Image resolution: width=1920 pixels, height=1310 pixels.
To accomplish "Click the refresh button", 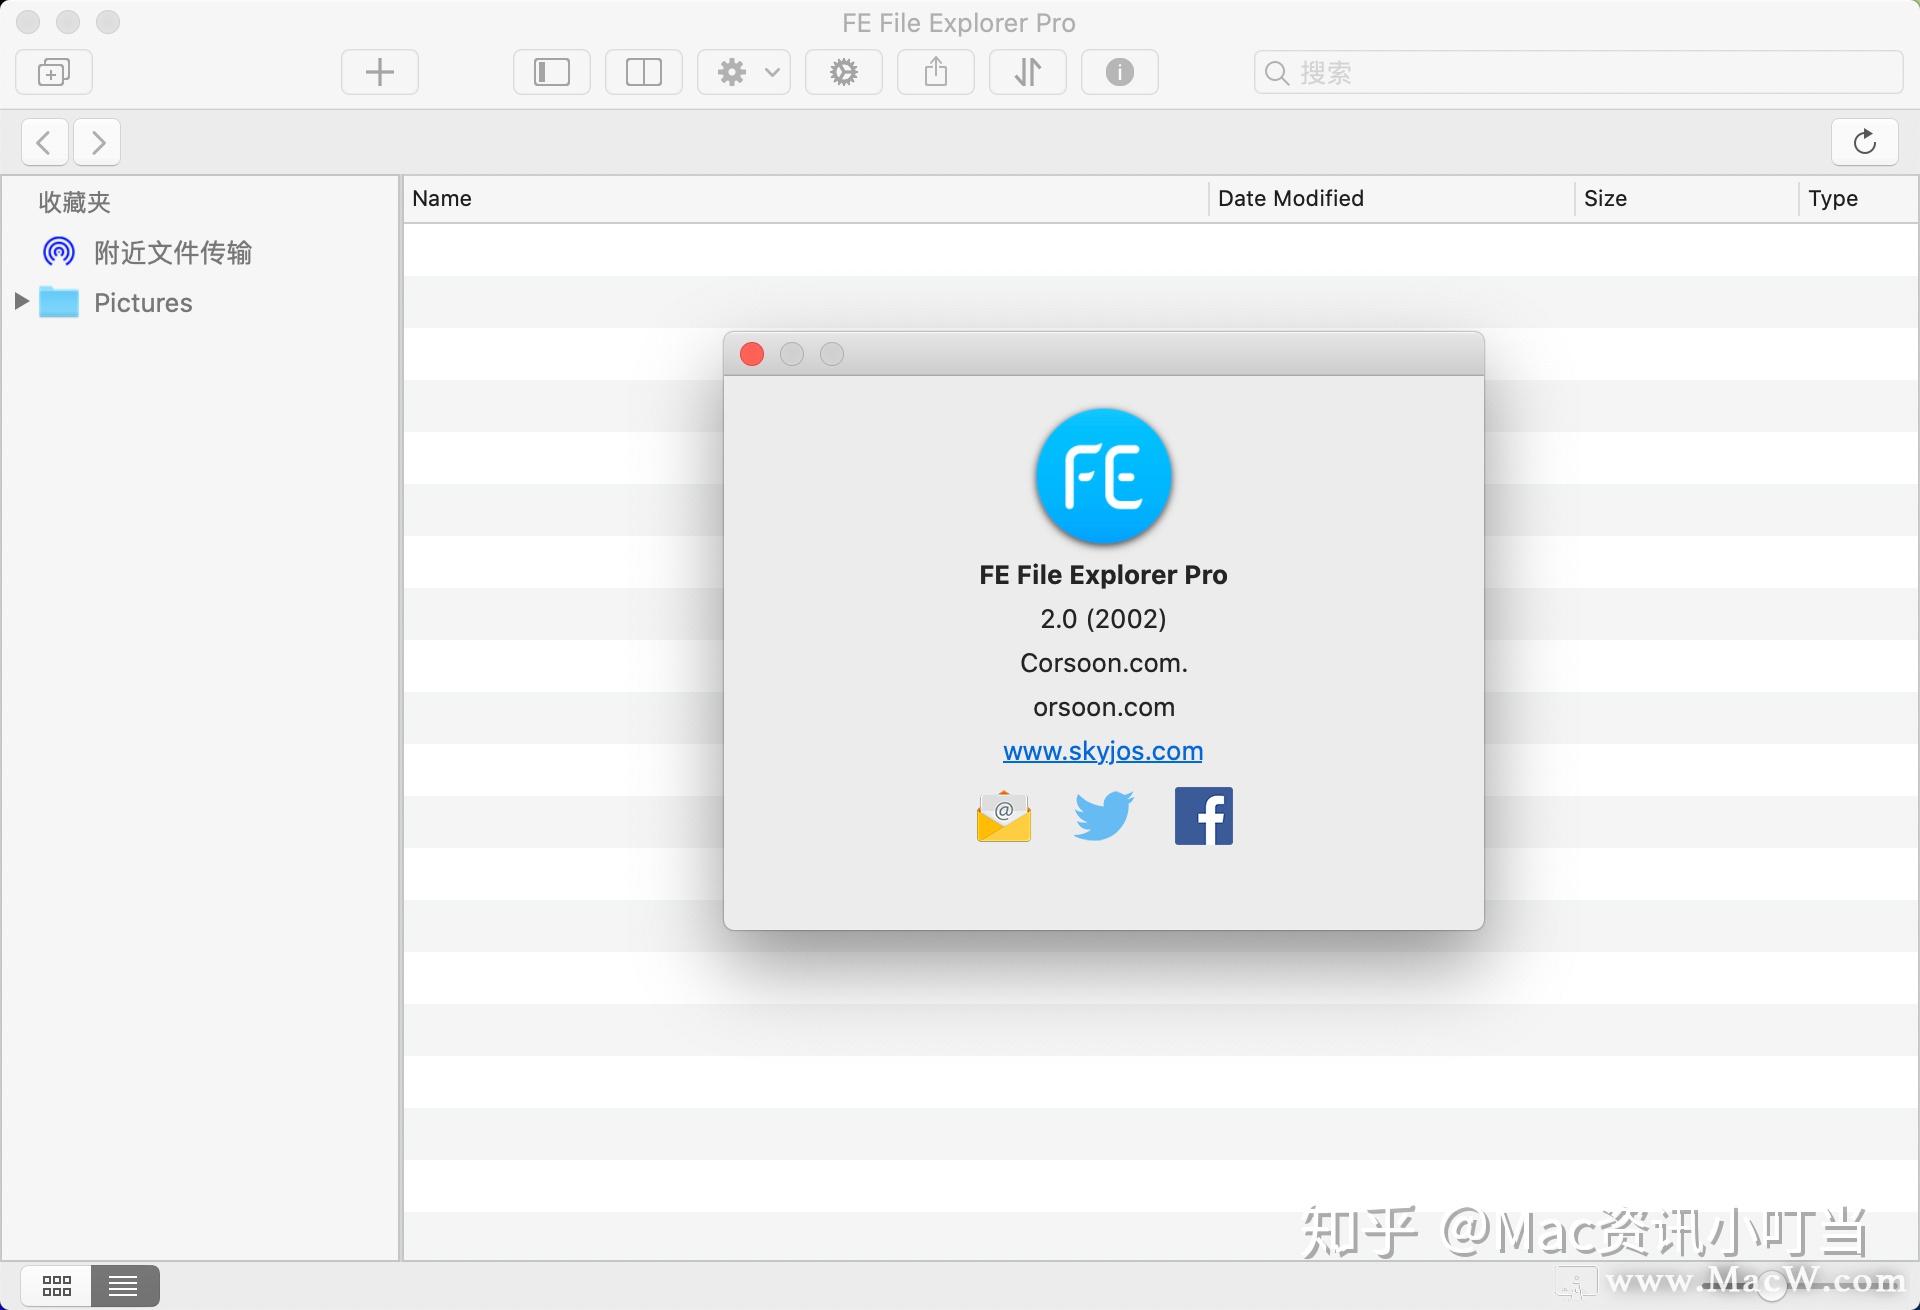I will 1865,142.
